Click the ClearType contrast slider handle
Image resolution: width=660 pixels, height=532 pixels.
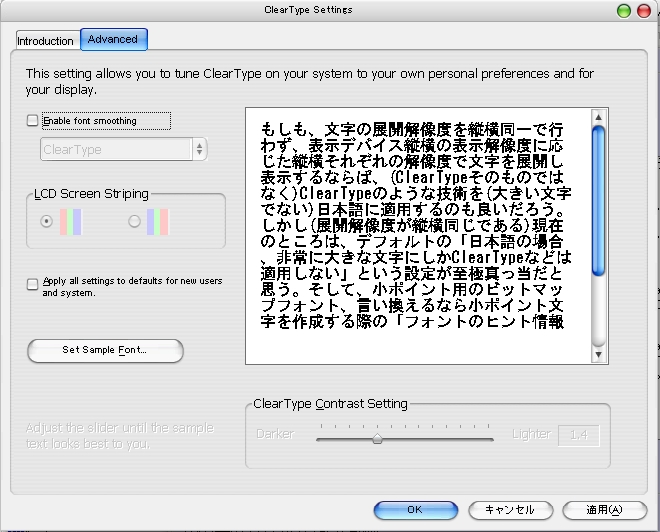click(x=377, y=437)
